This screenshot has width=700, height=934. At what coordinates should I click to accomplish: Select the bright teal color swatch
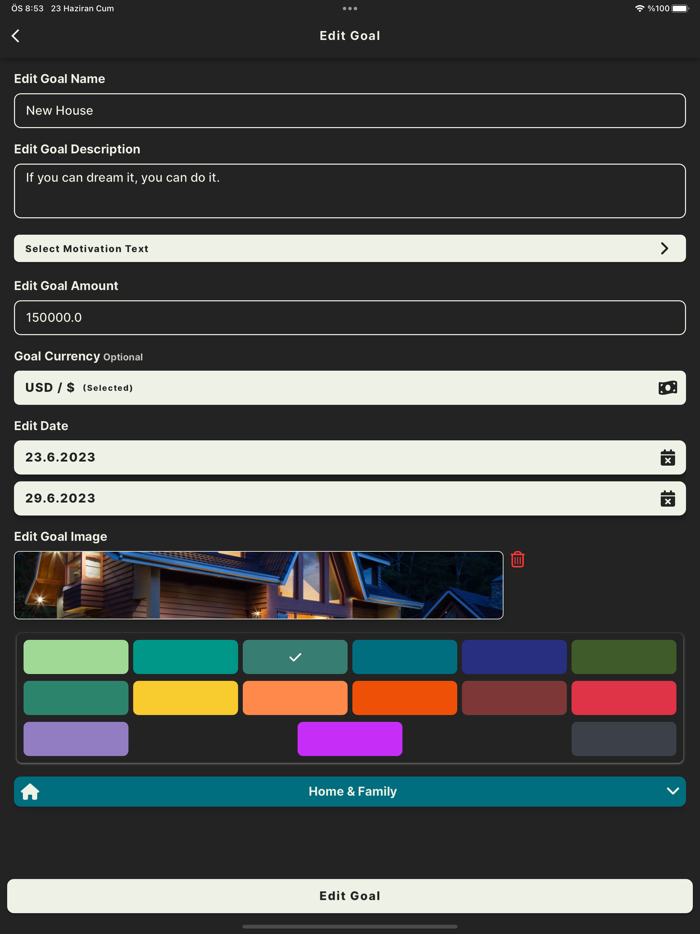tap(185, 657)
